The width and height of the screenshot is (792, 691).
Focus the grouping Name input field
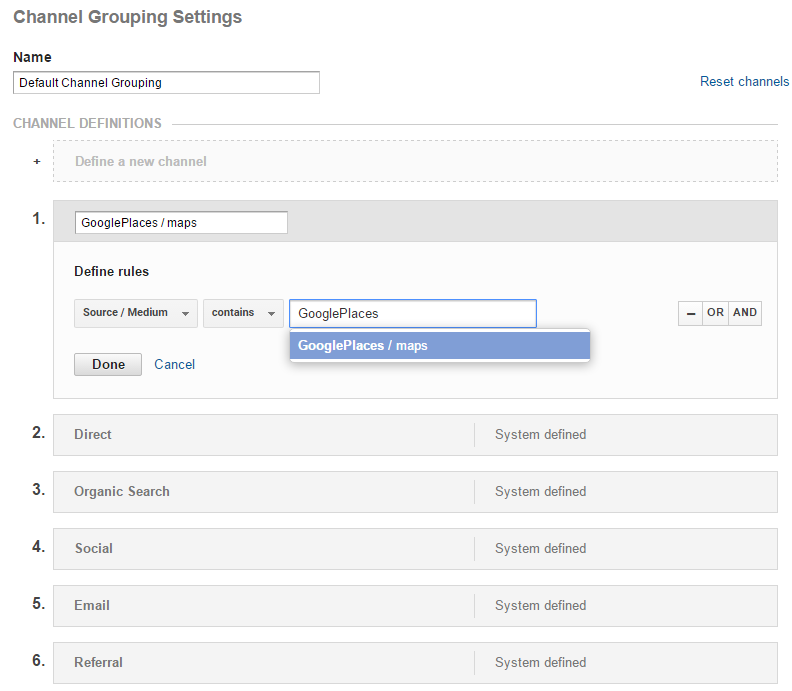point(166,82)
